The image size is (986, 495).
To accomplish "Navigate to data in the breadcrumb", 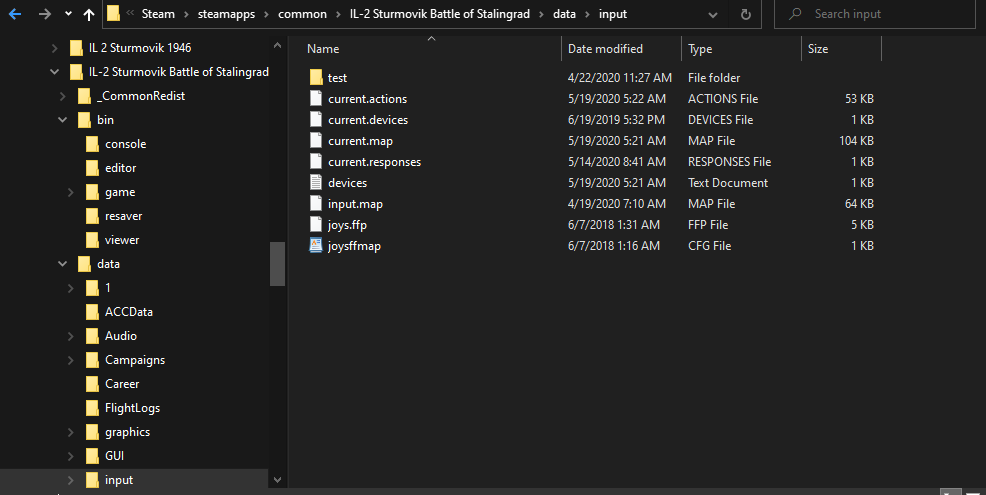I will click(x=564, y=14).
